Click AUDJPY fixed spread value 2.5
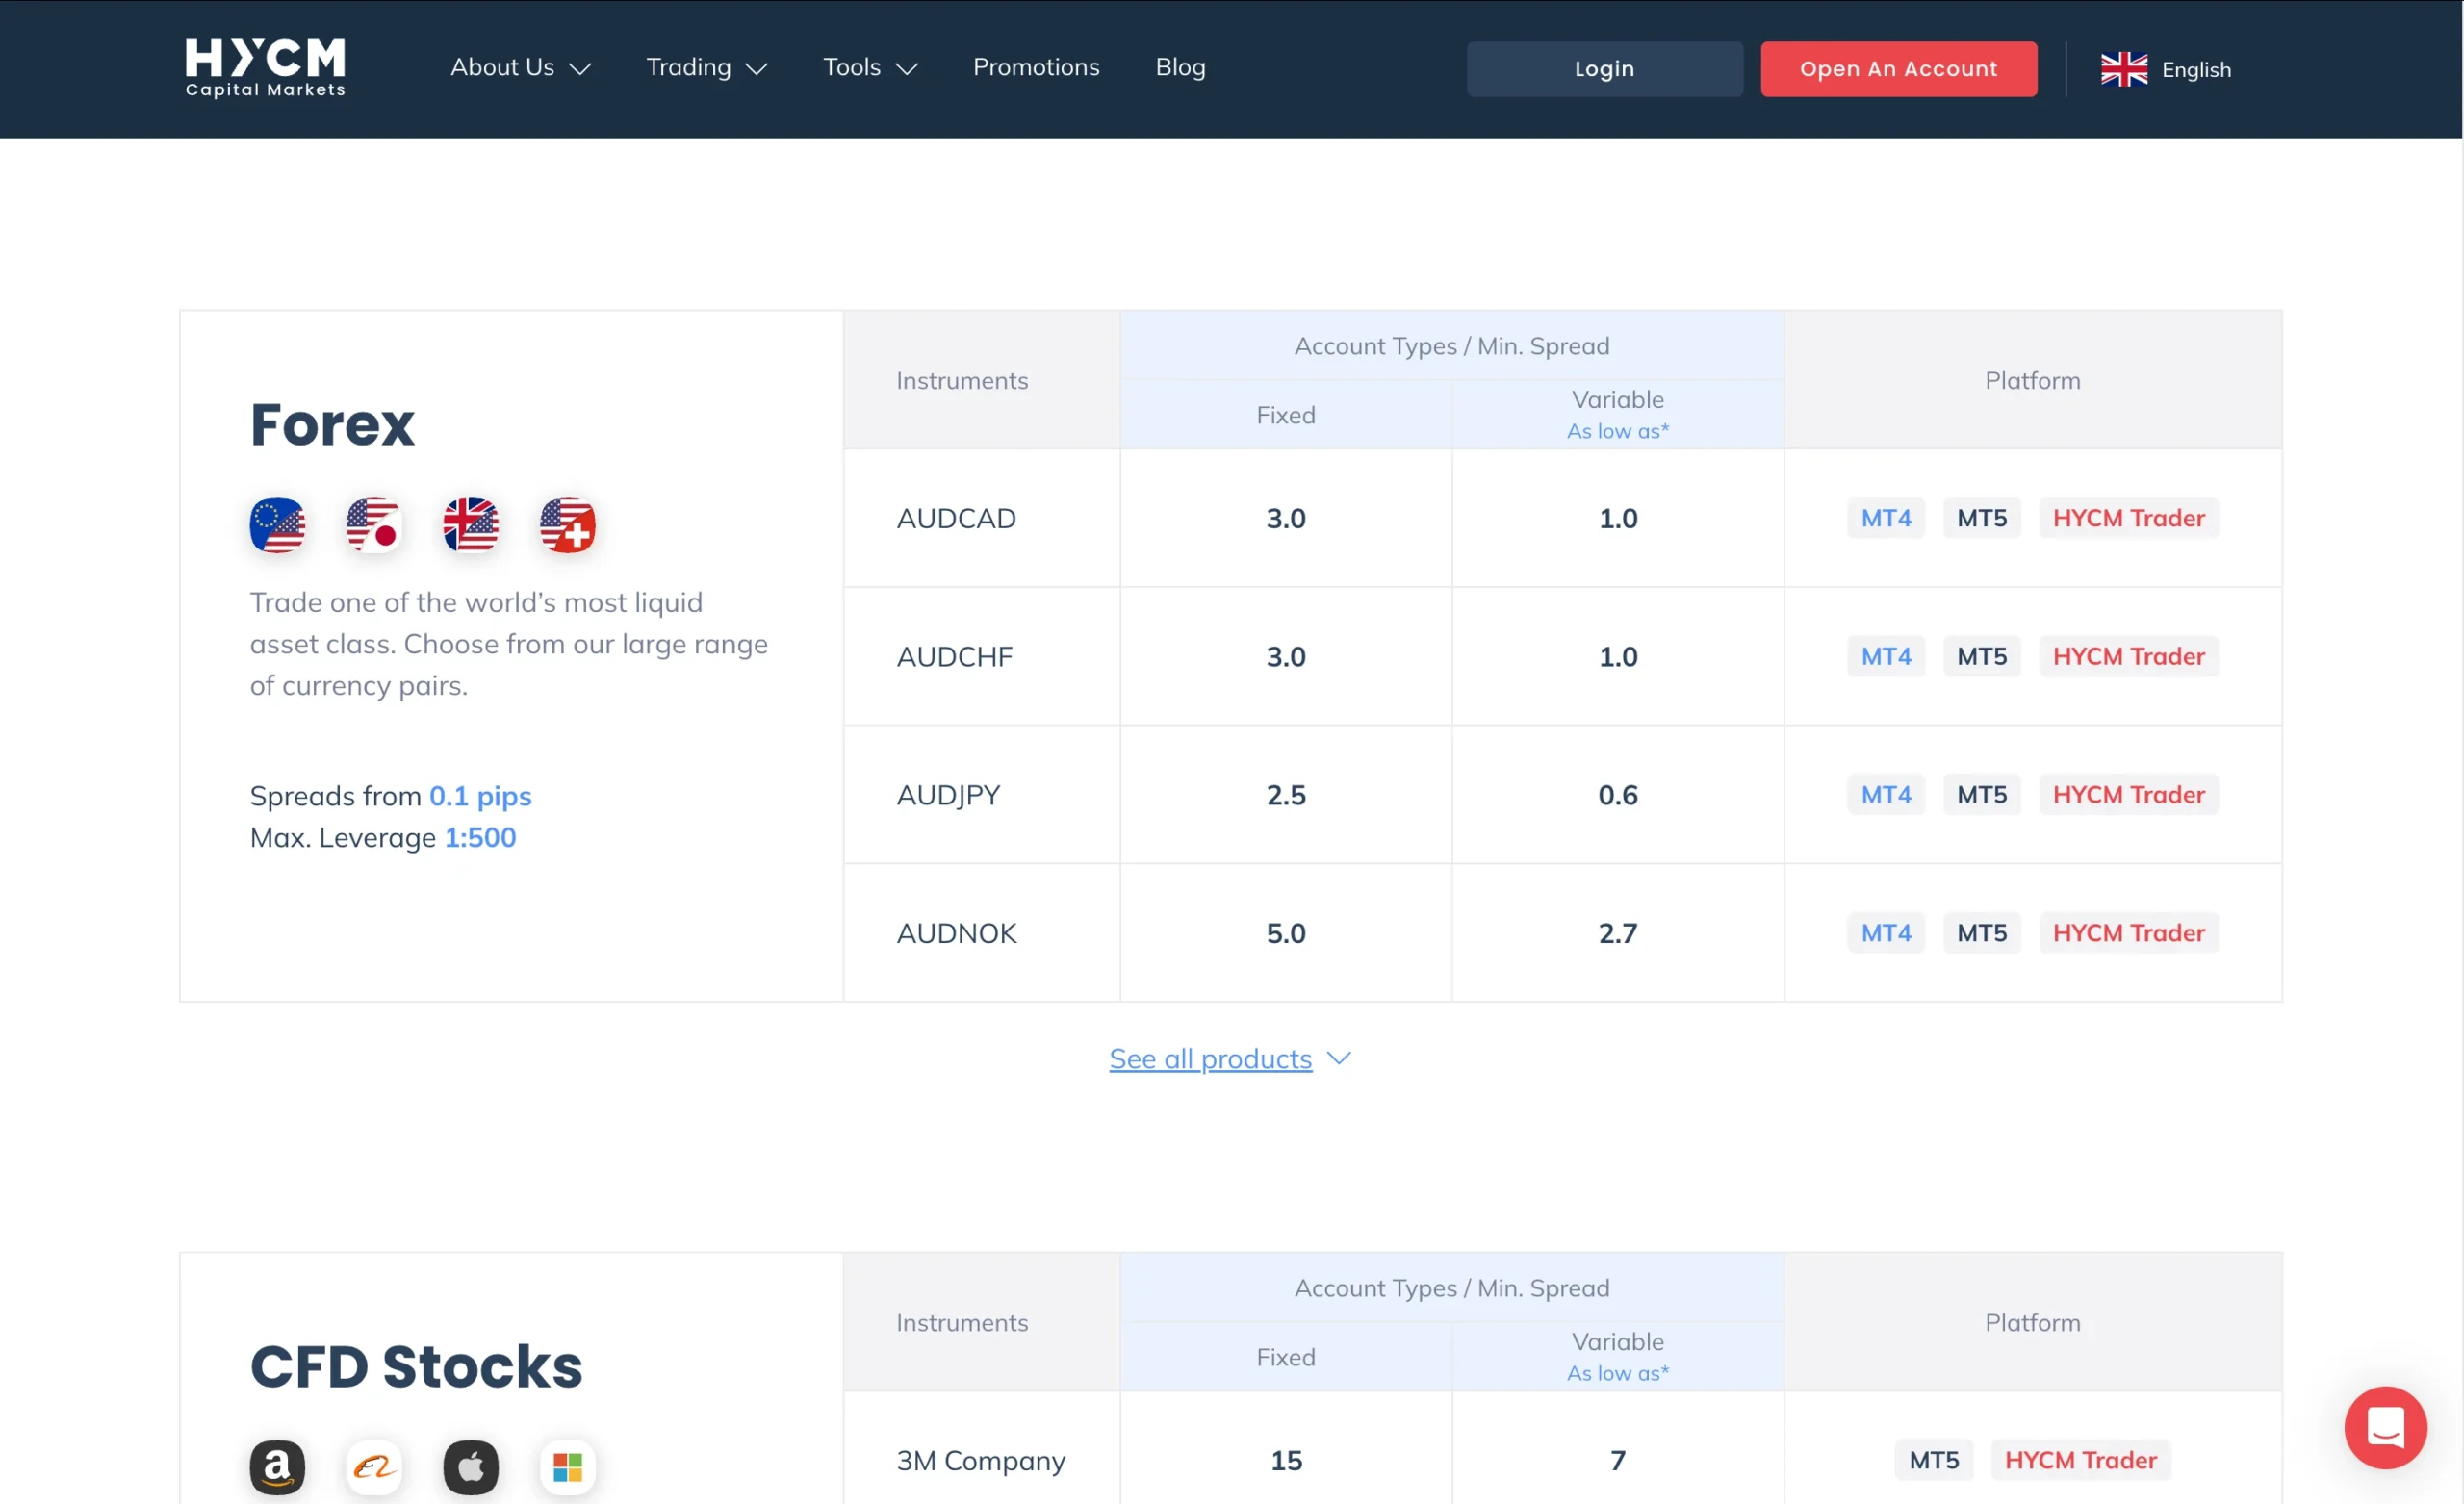The width and height of the screenshot is (2464, 1504). (1286, 794)
